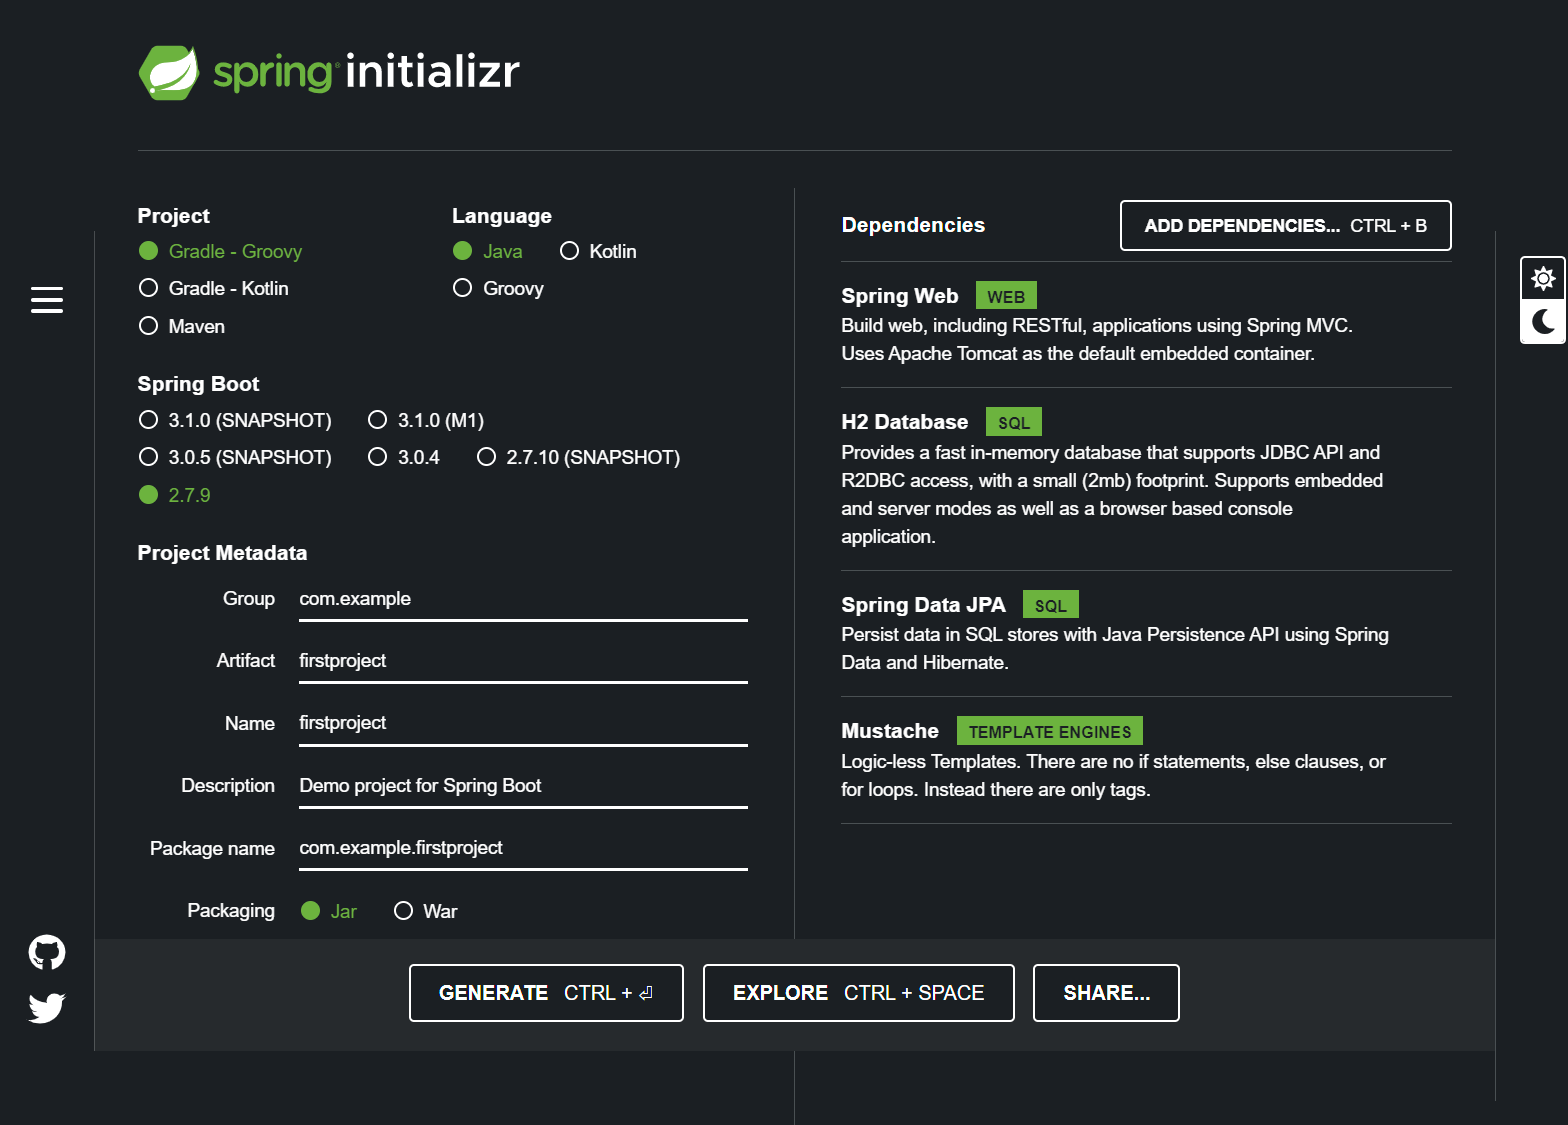Click the Spring Initializr logo

(329, 72)
